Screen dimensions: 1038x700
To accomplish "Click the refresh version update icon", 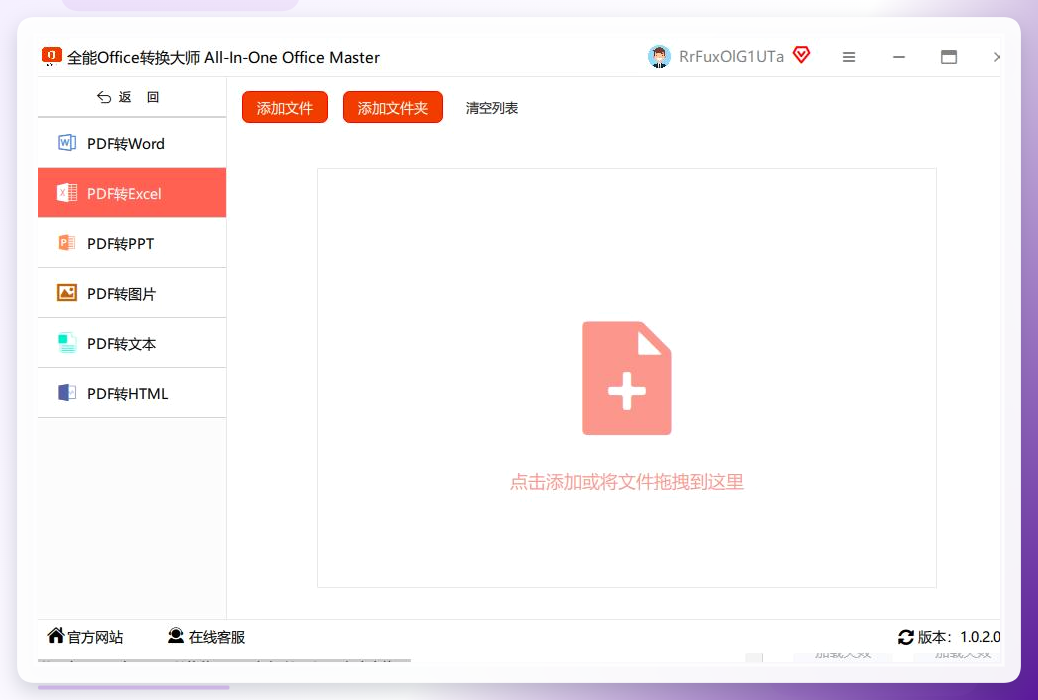I will coord(906,637).
